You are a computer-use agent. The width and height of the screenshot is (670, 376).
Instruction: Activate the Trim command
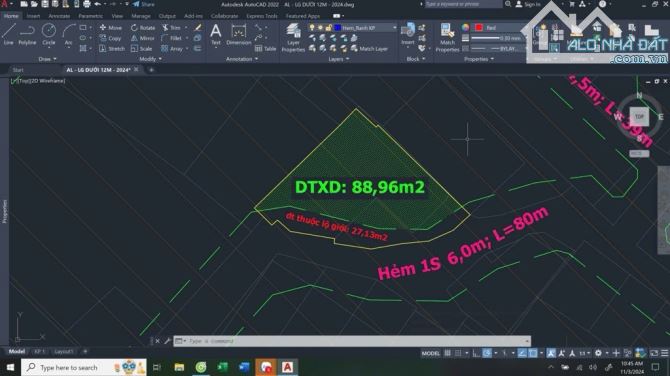[171, 27]
